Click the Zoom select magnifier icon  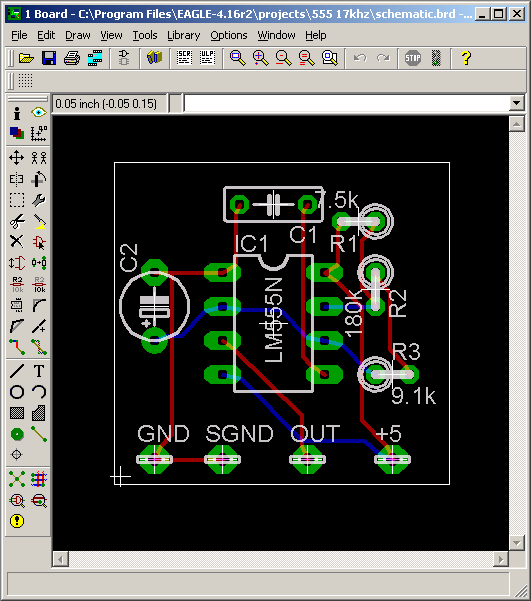pyautogui.click(x=330, y=58)
